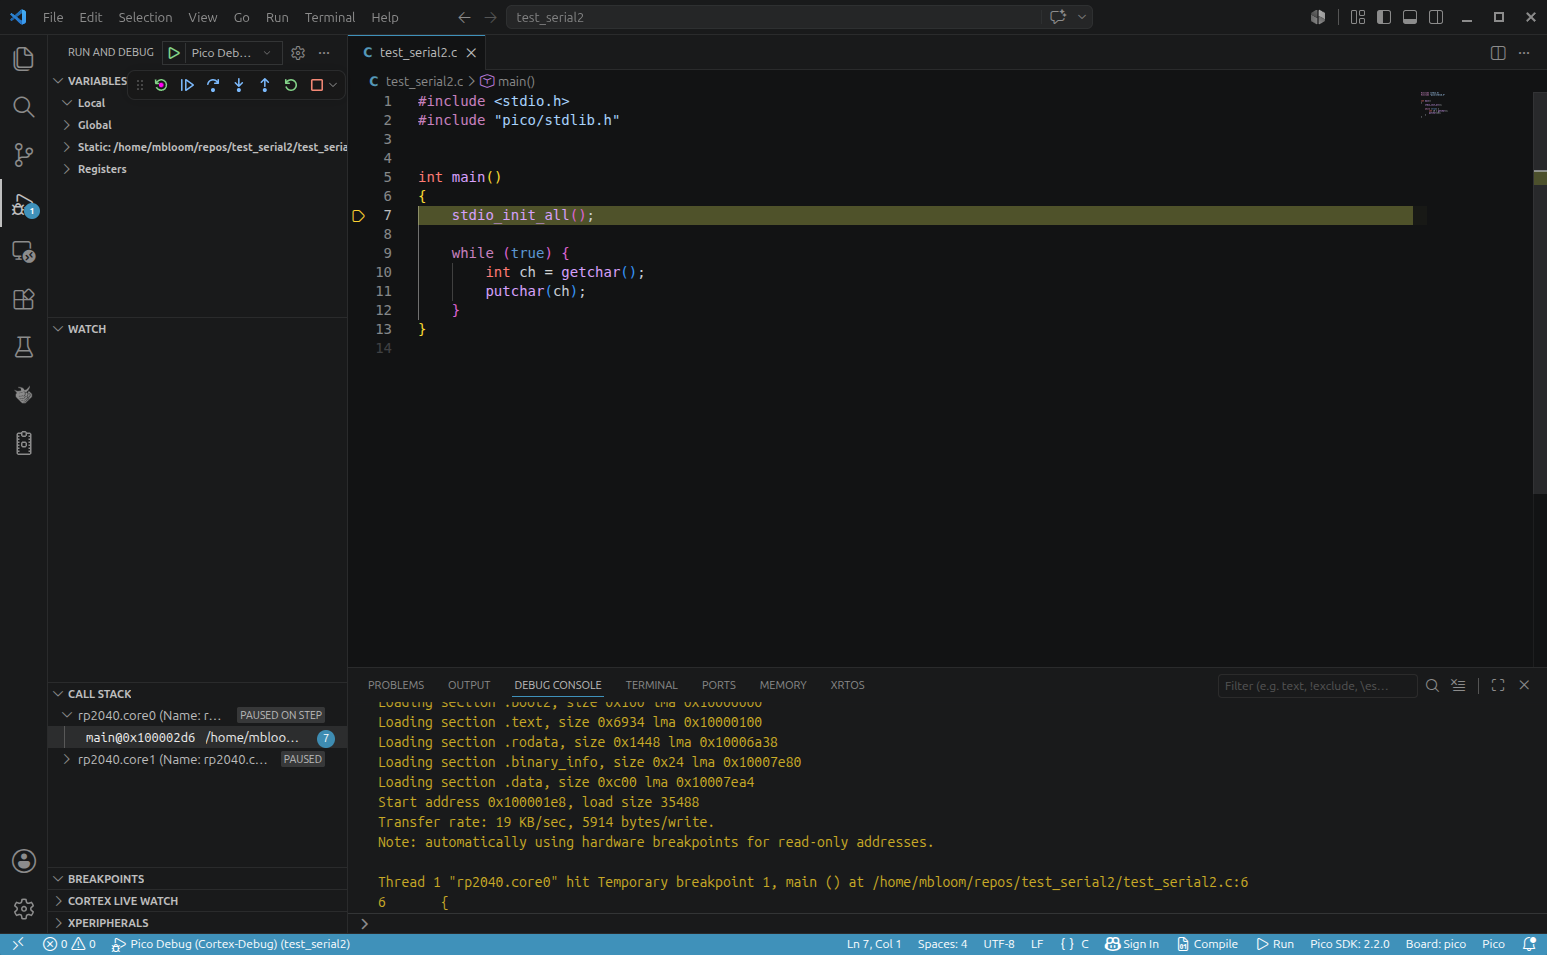Open the Remote Explorer view
This screenshot has width=1547, height=955.
click(24, 252)
